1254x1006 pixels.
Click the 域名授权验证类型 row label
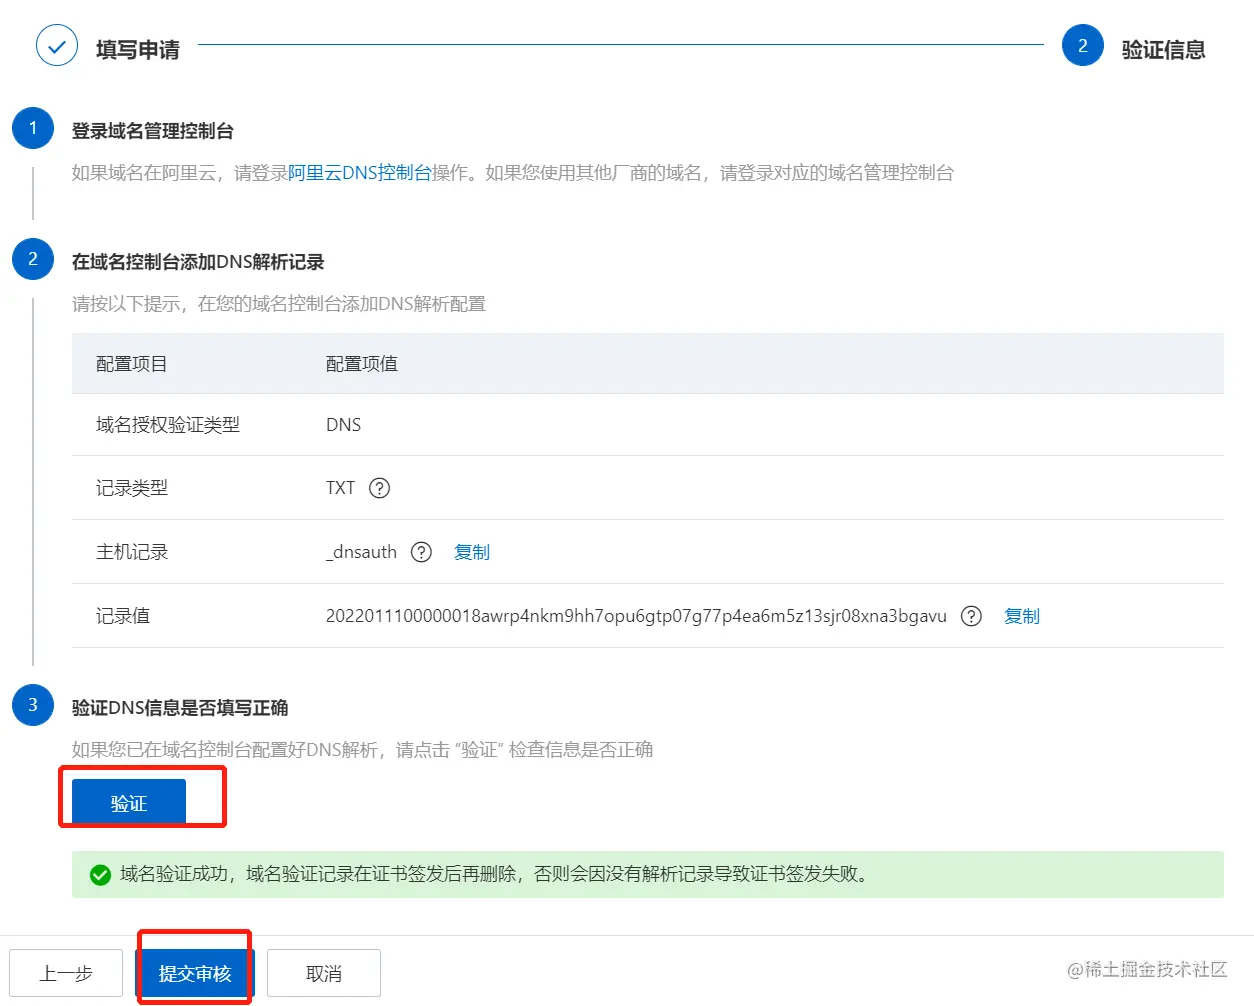point(168,425)
